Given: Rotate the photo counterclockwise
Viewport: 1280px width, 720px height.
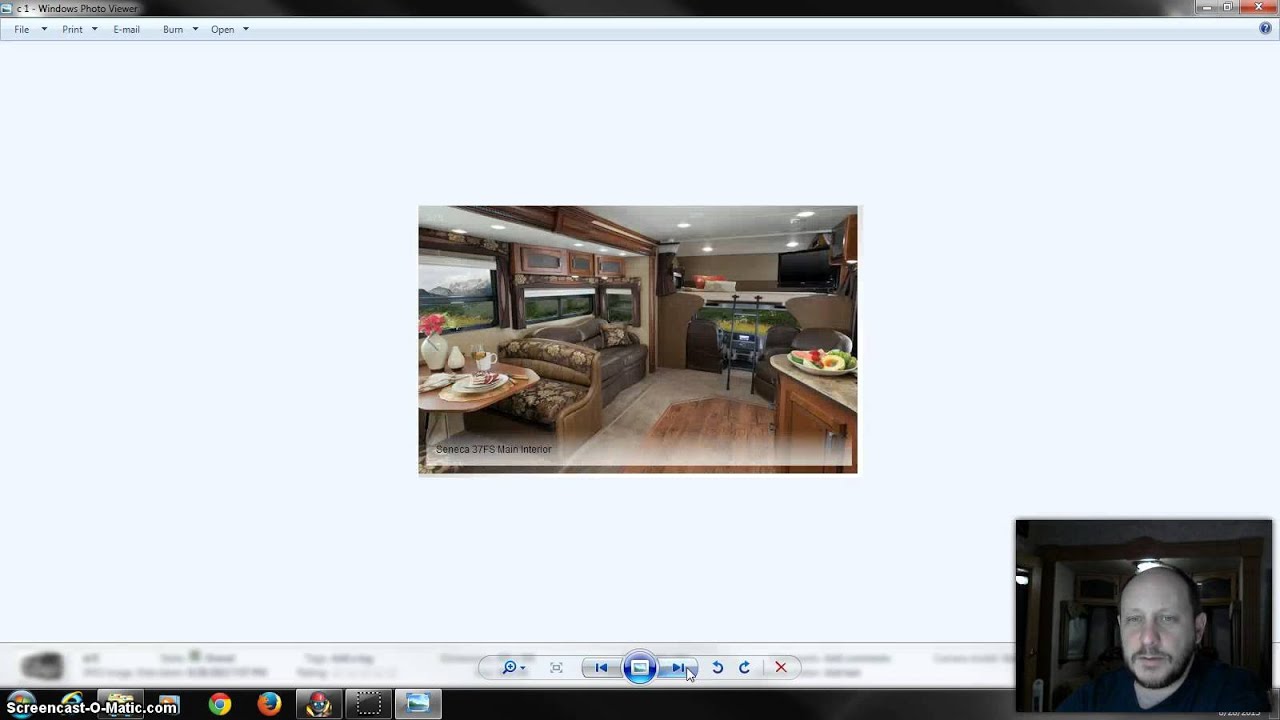Looking at the screenshot, I should pos(717,668).
